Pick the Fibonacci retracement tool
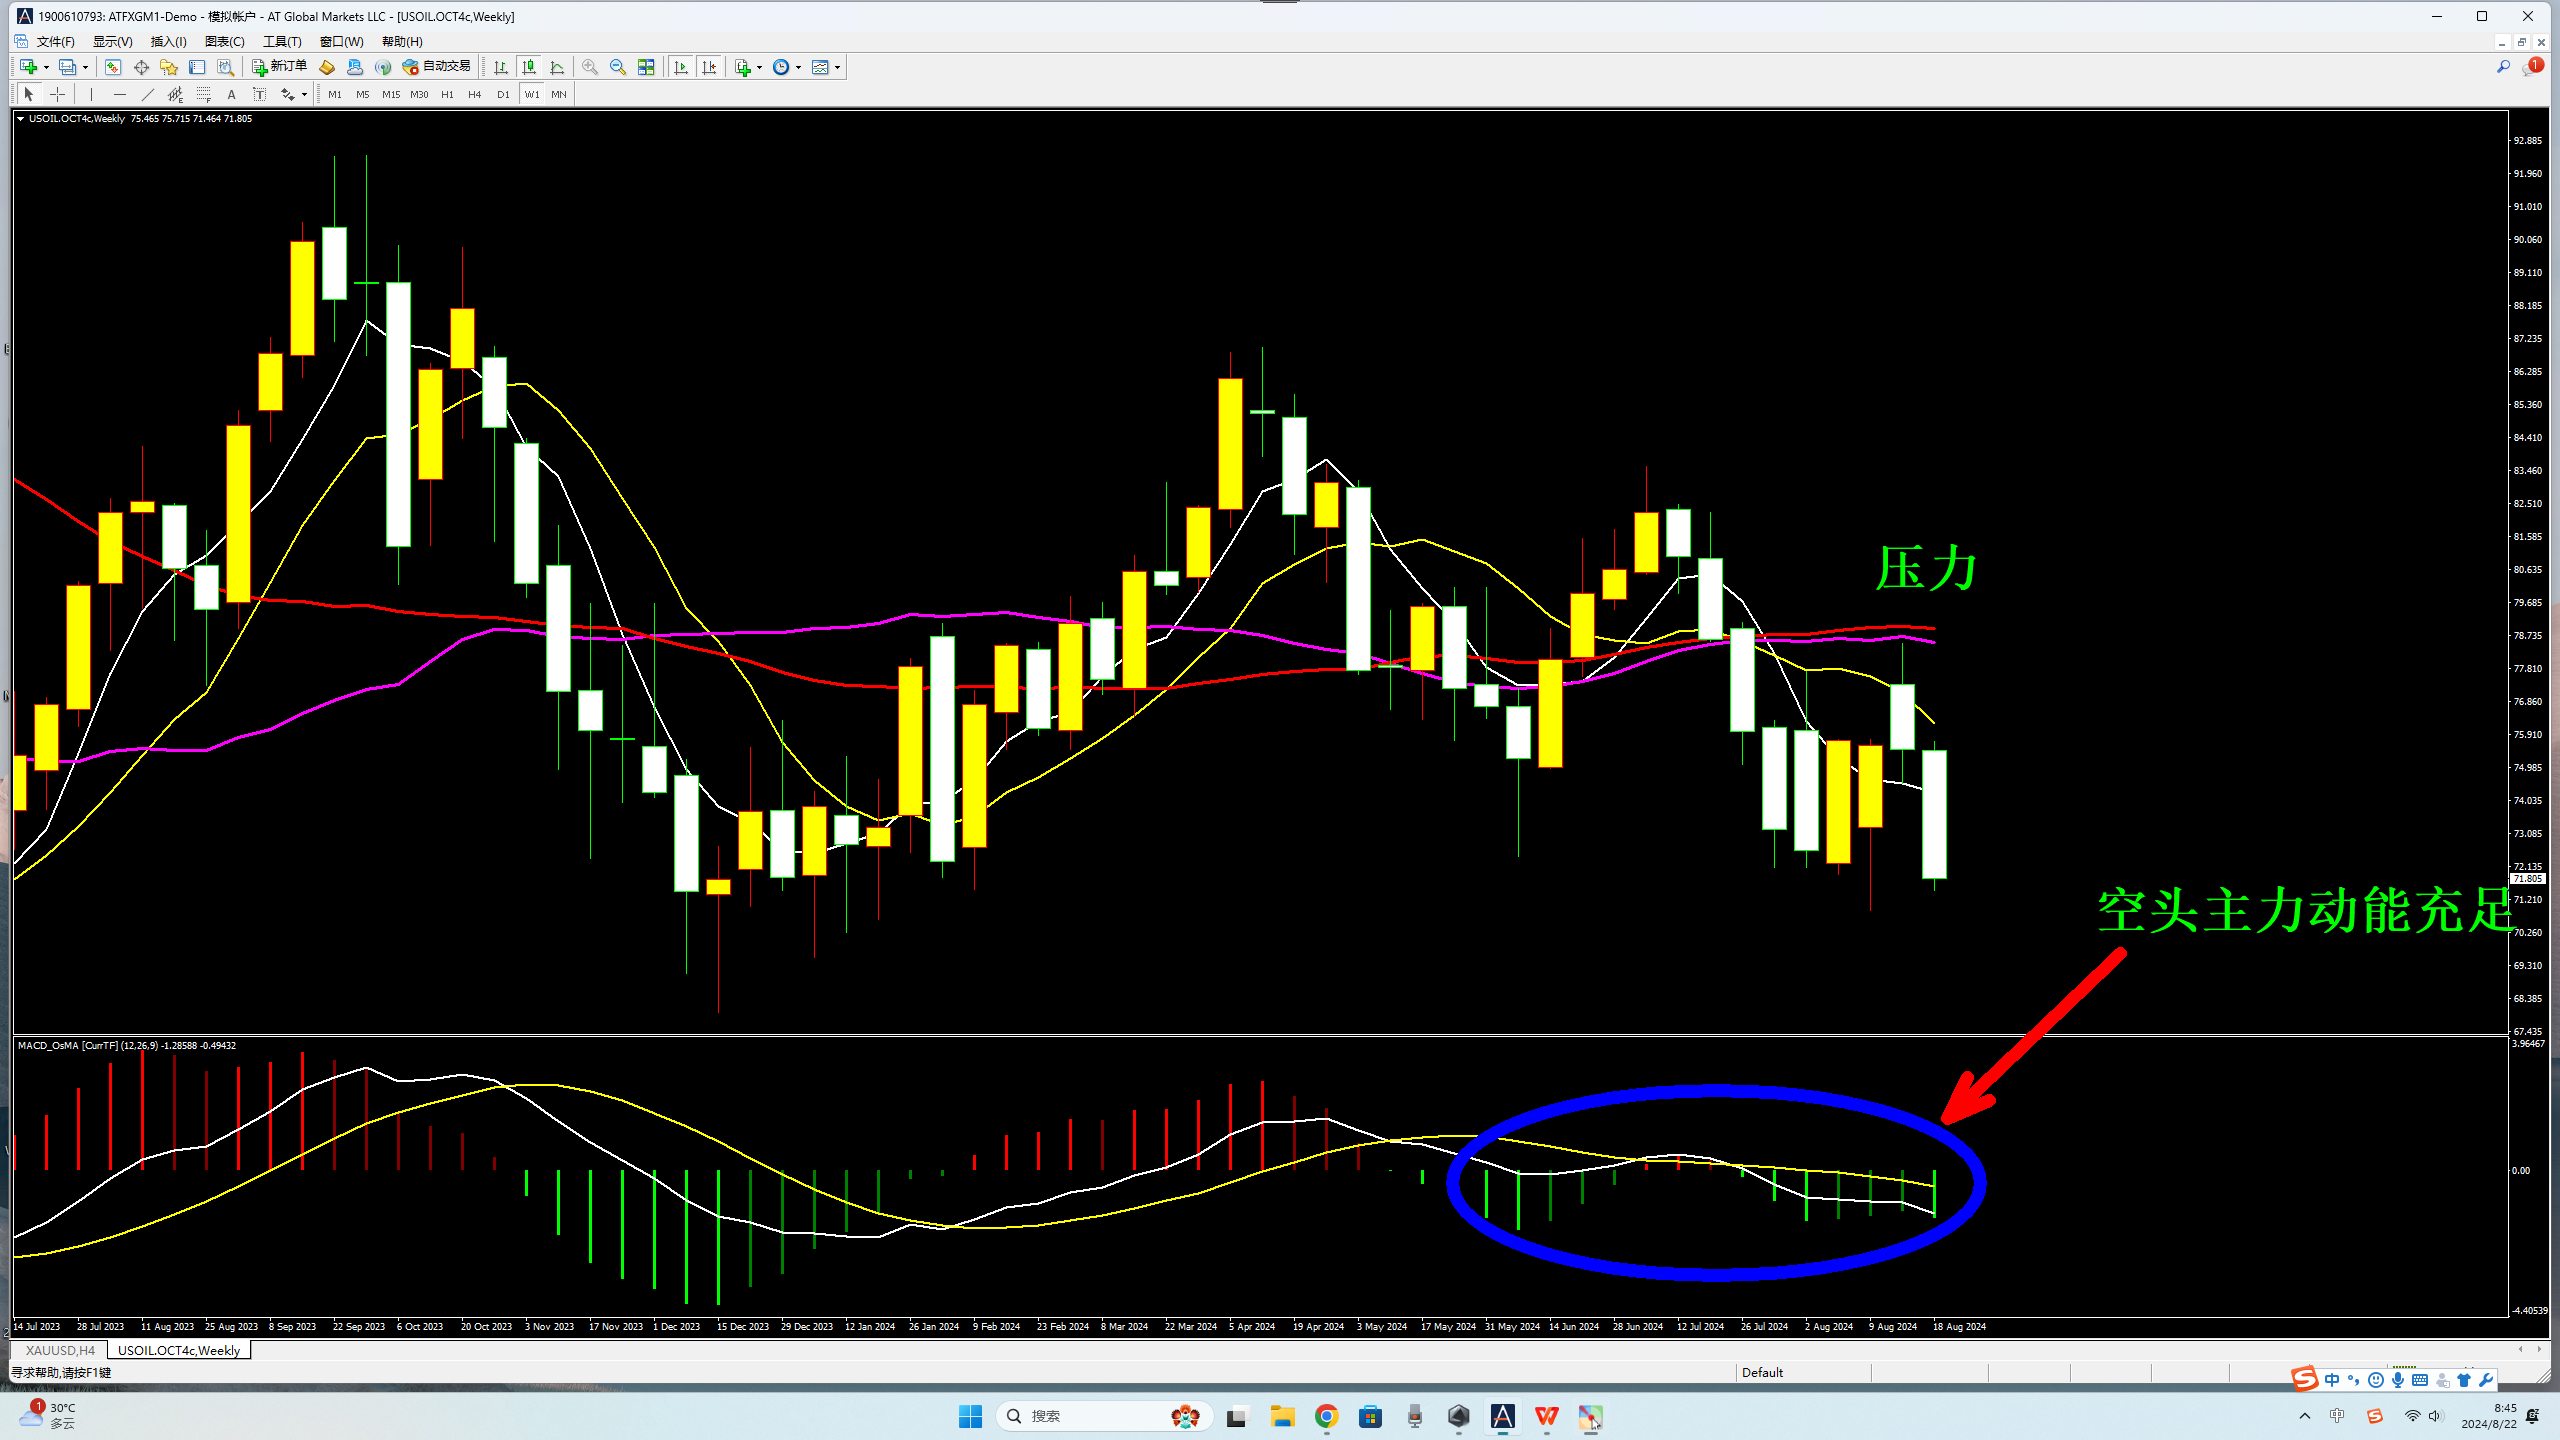 pyautogui.click(x=203, y=94)
